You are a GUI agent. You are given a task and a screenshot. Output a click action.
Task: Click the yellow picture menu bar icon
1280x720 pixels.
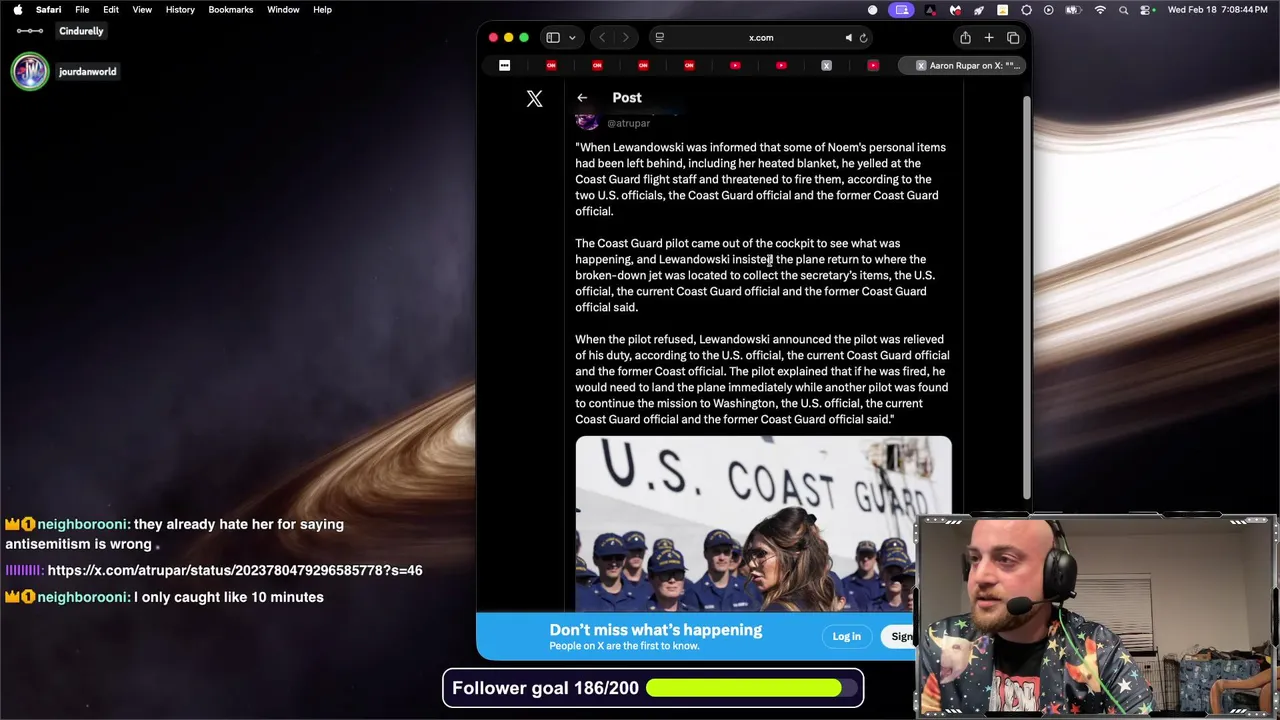coord(1002,10)
